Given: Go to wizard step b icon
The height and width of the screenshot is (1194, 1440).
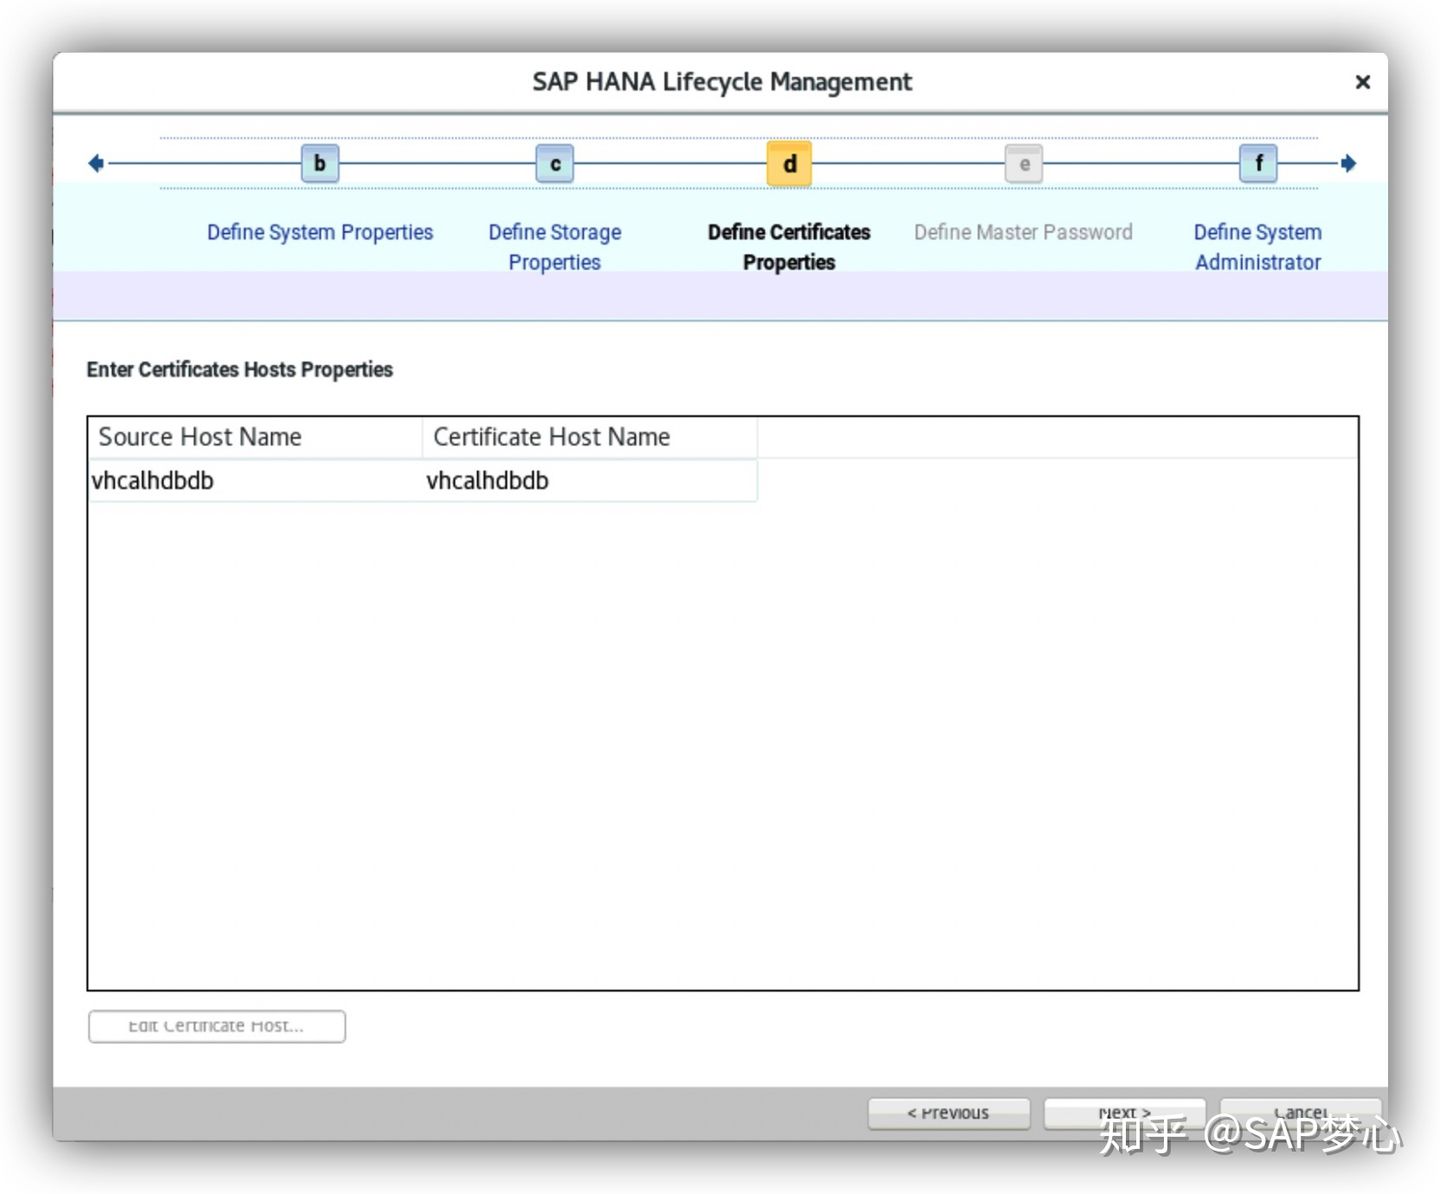Looking at the screenshot, I should (320, 163).
